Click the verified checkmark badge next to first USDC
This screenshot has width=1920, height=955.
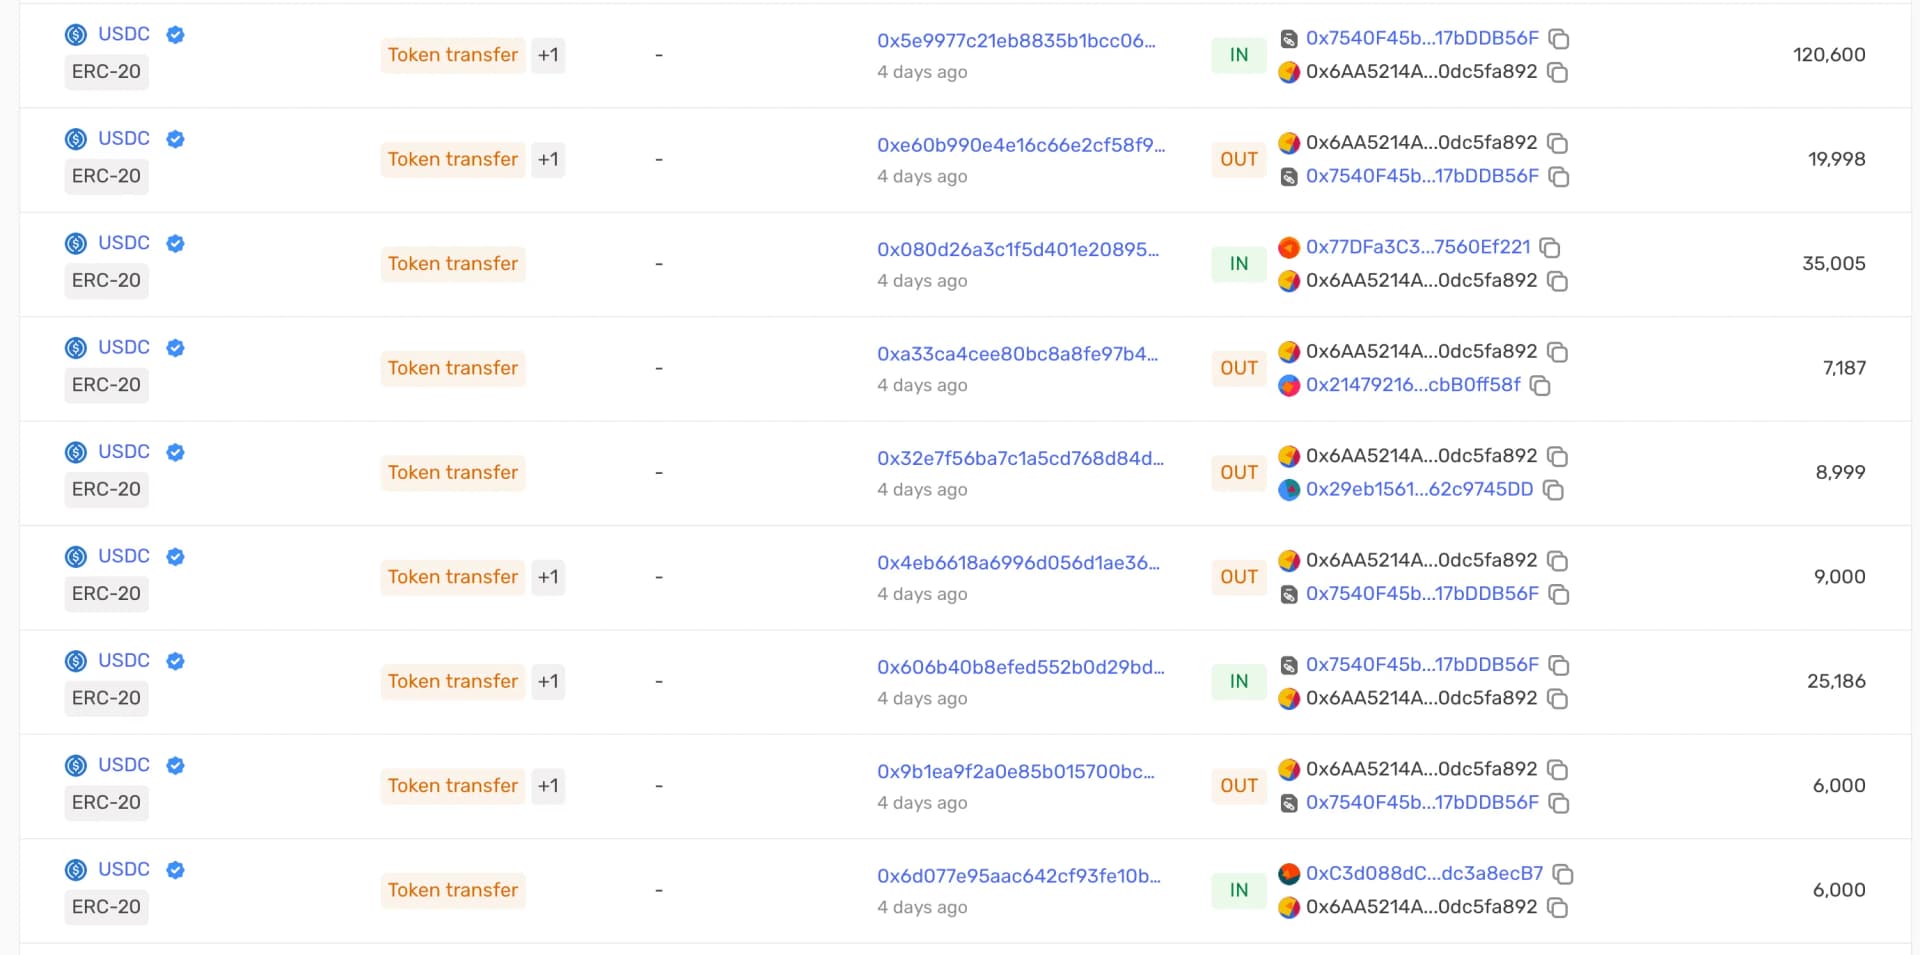click(x=175, y=34)
